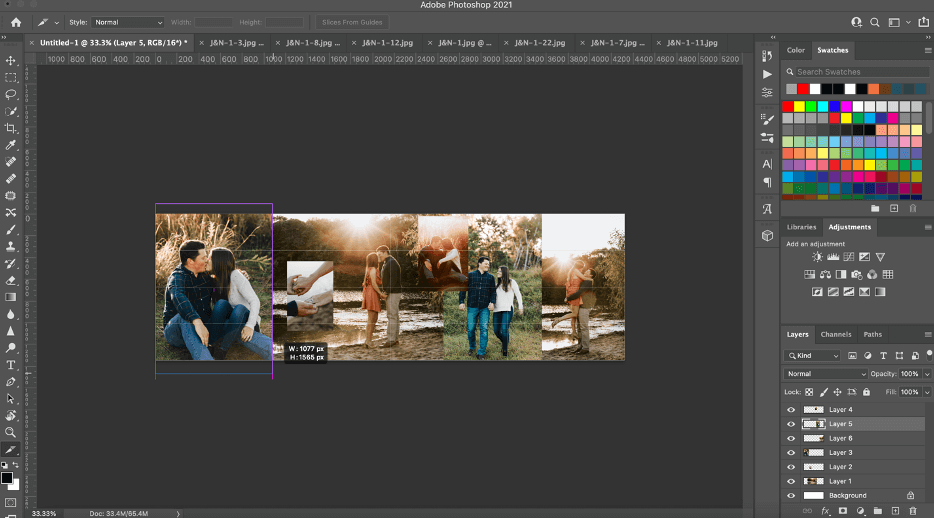Screen dimensions: 934x518
Task: Select the Horizontal Type tool
Action: [x=11, y=364]
